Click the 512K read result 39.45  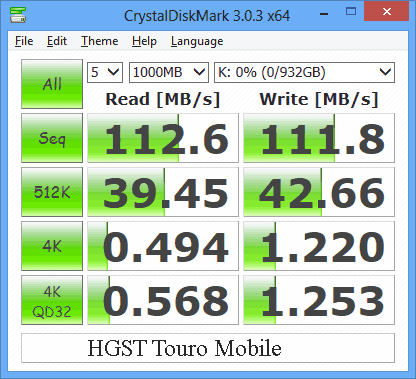[x=163, y=192]
